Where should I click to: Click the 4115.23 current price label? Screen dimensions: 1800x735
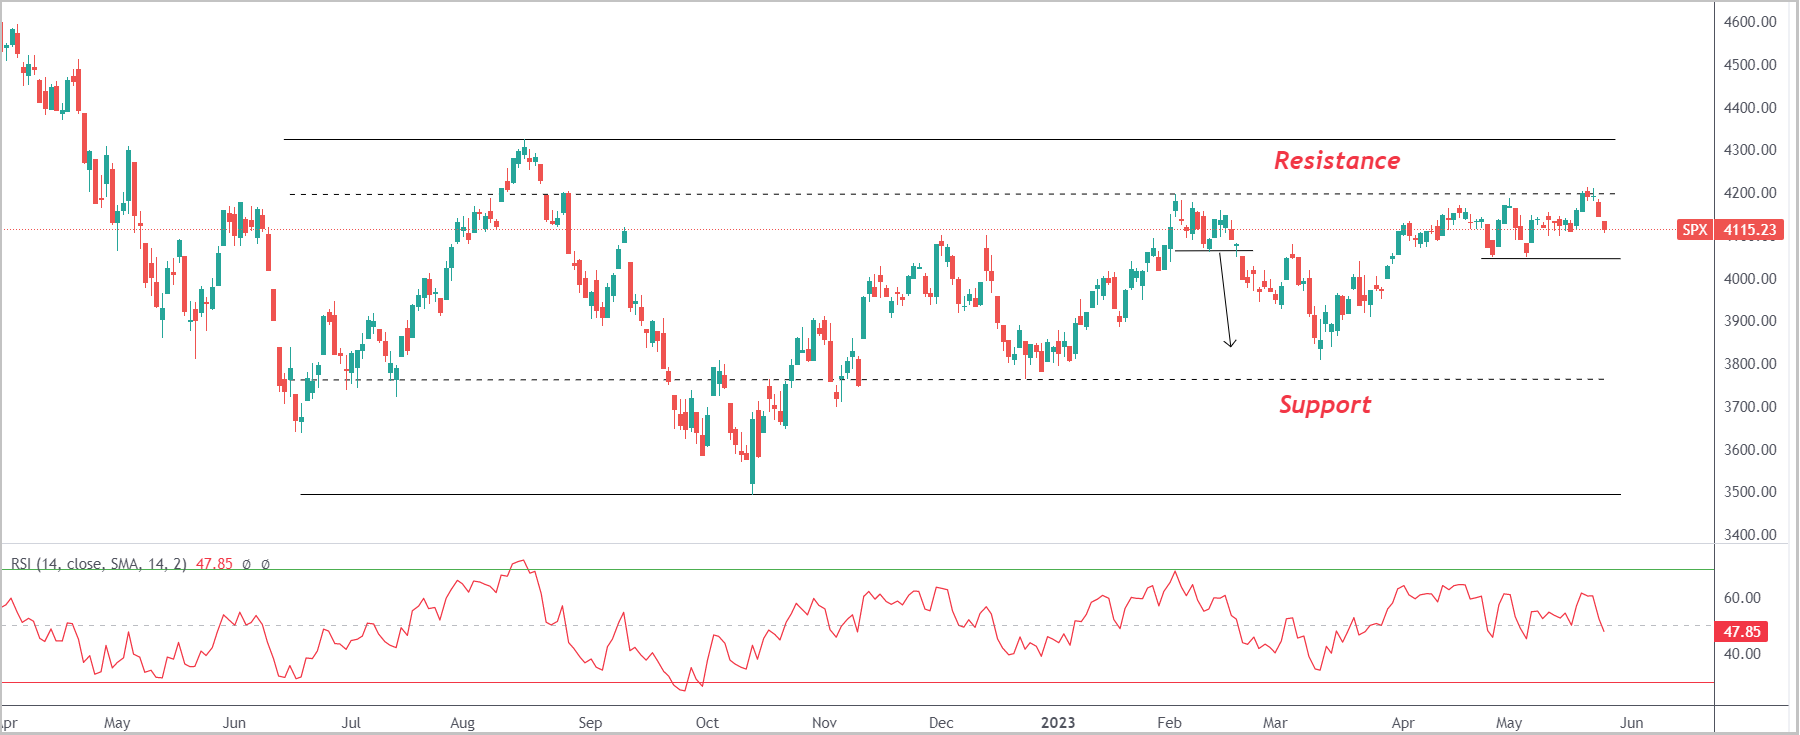pyautogui.click(x=1749, y=230)
